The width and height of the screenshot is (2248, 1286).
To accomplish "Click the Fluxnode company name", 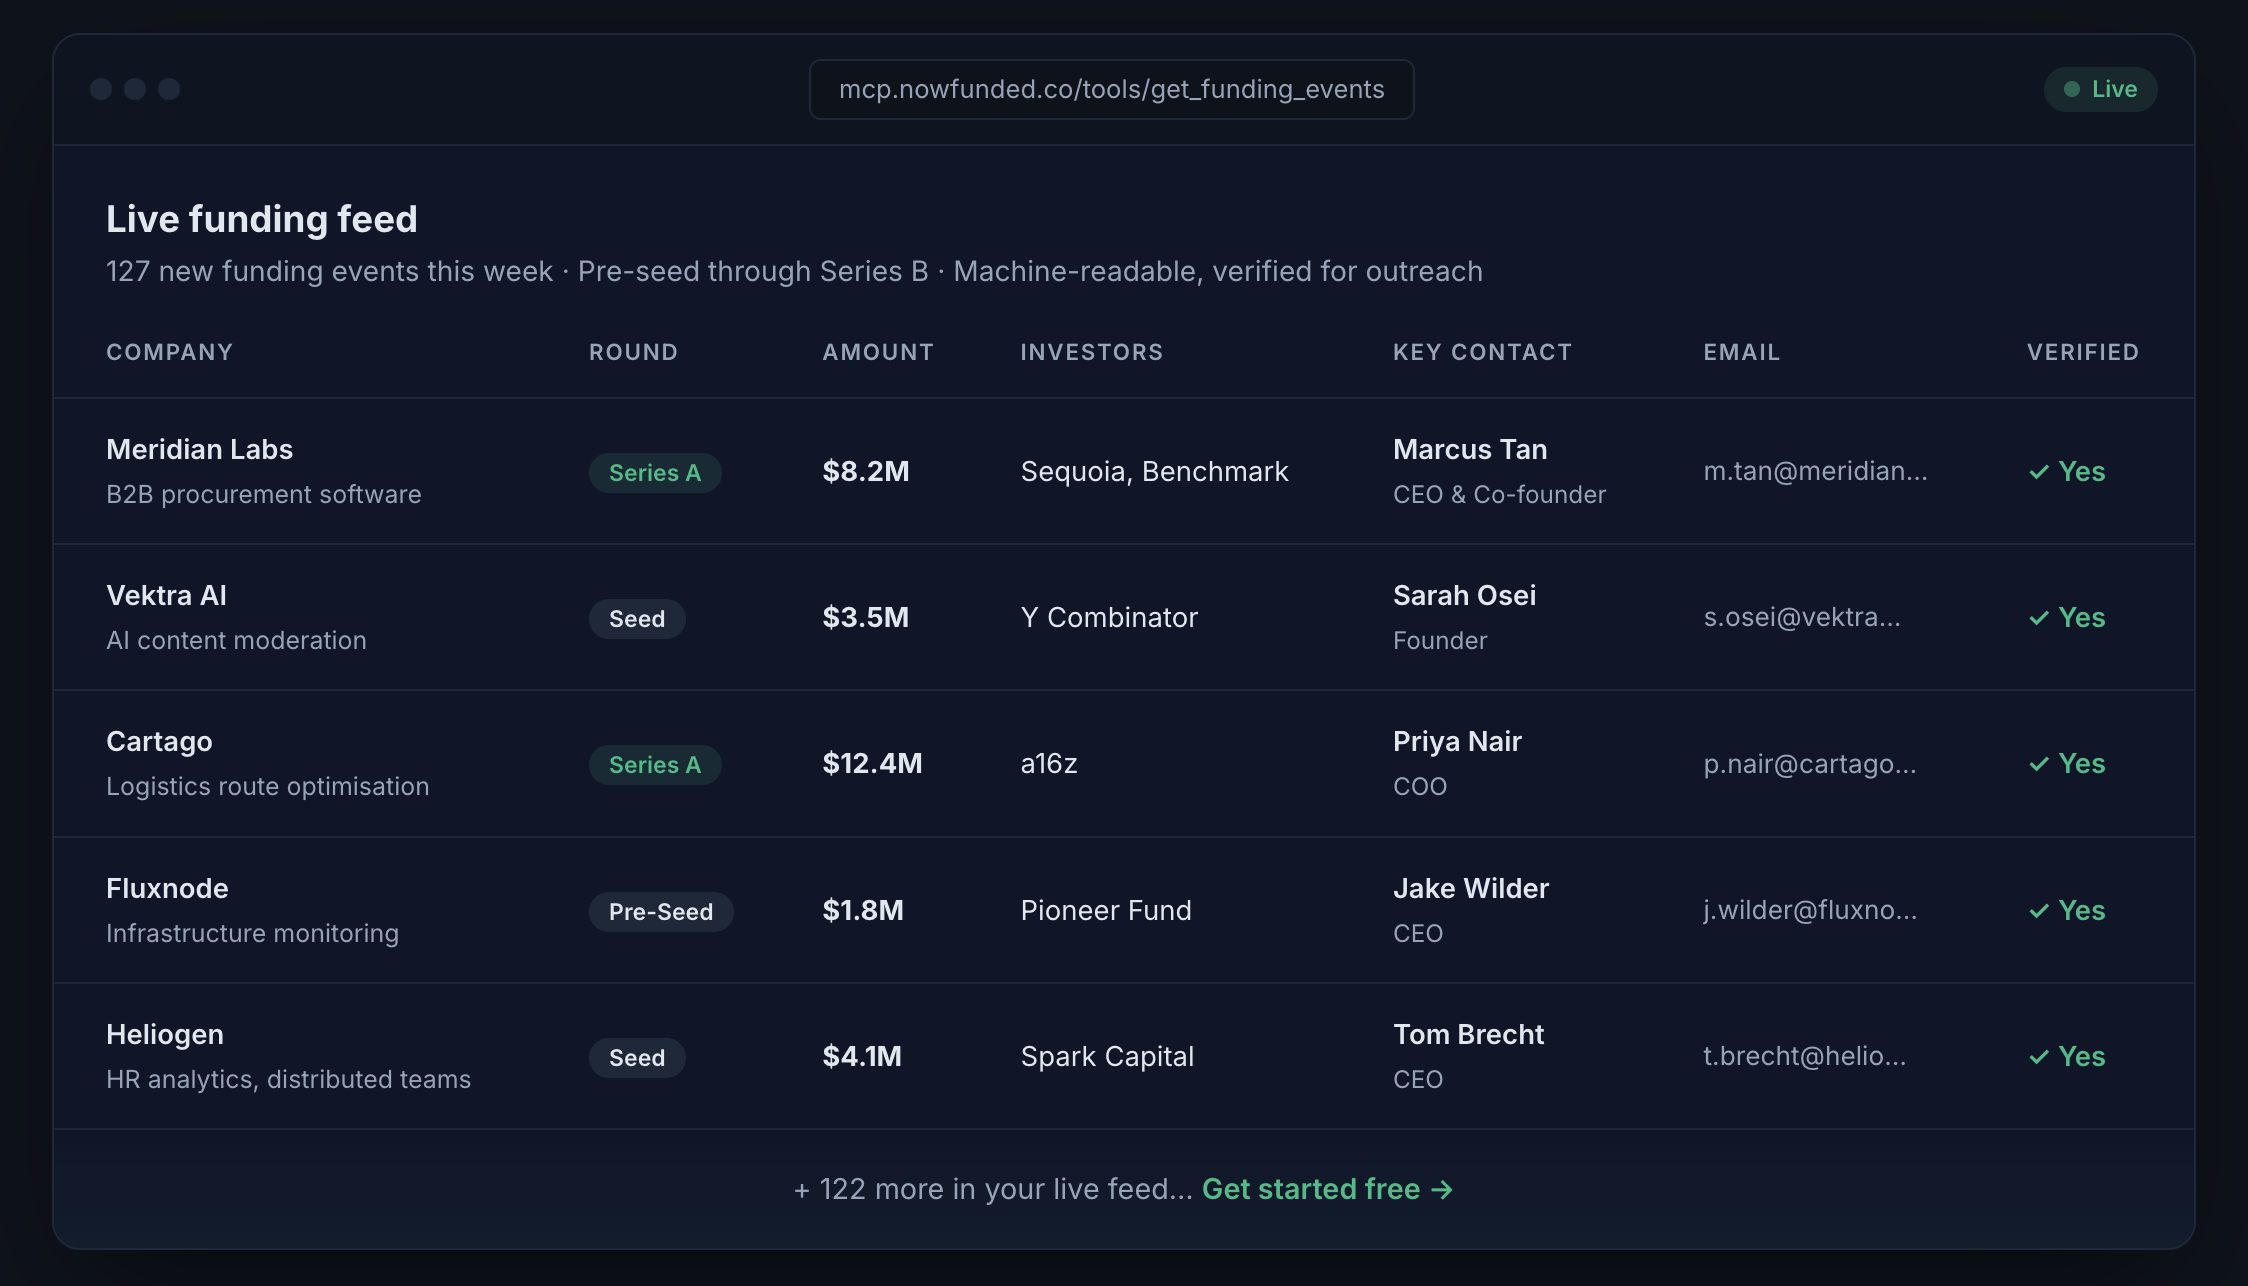I will (167, 888).
